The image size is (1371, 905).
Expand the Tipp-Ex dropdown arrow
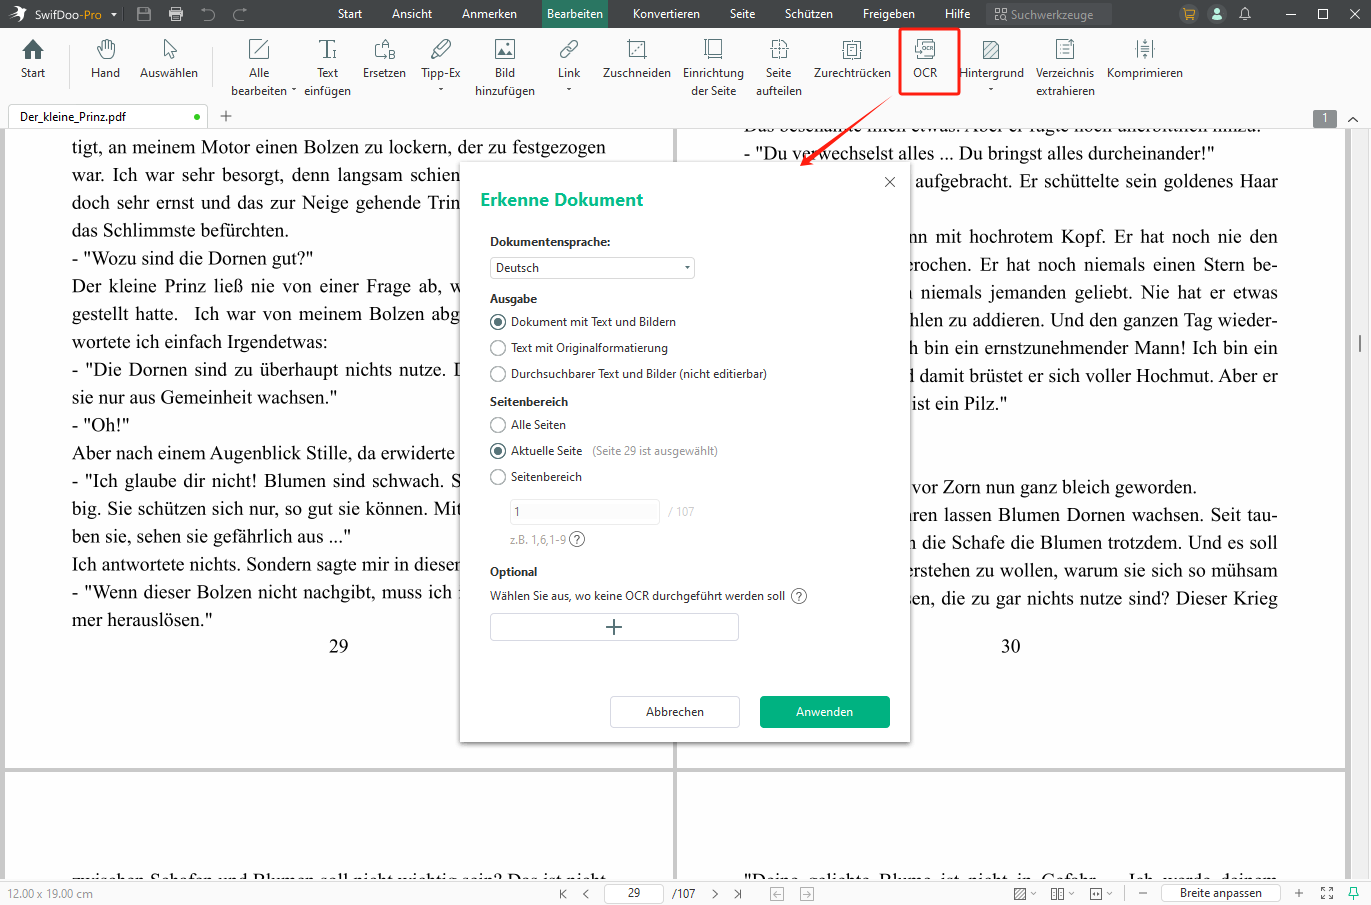click(x=441, y=90)
